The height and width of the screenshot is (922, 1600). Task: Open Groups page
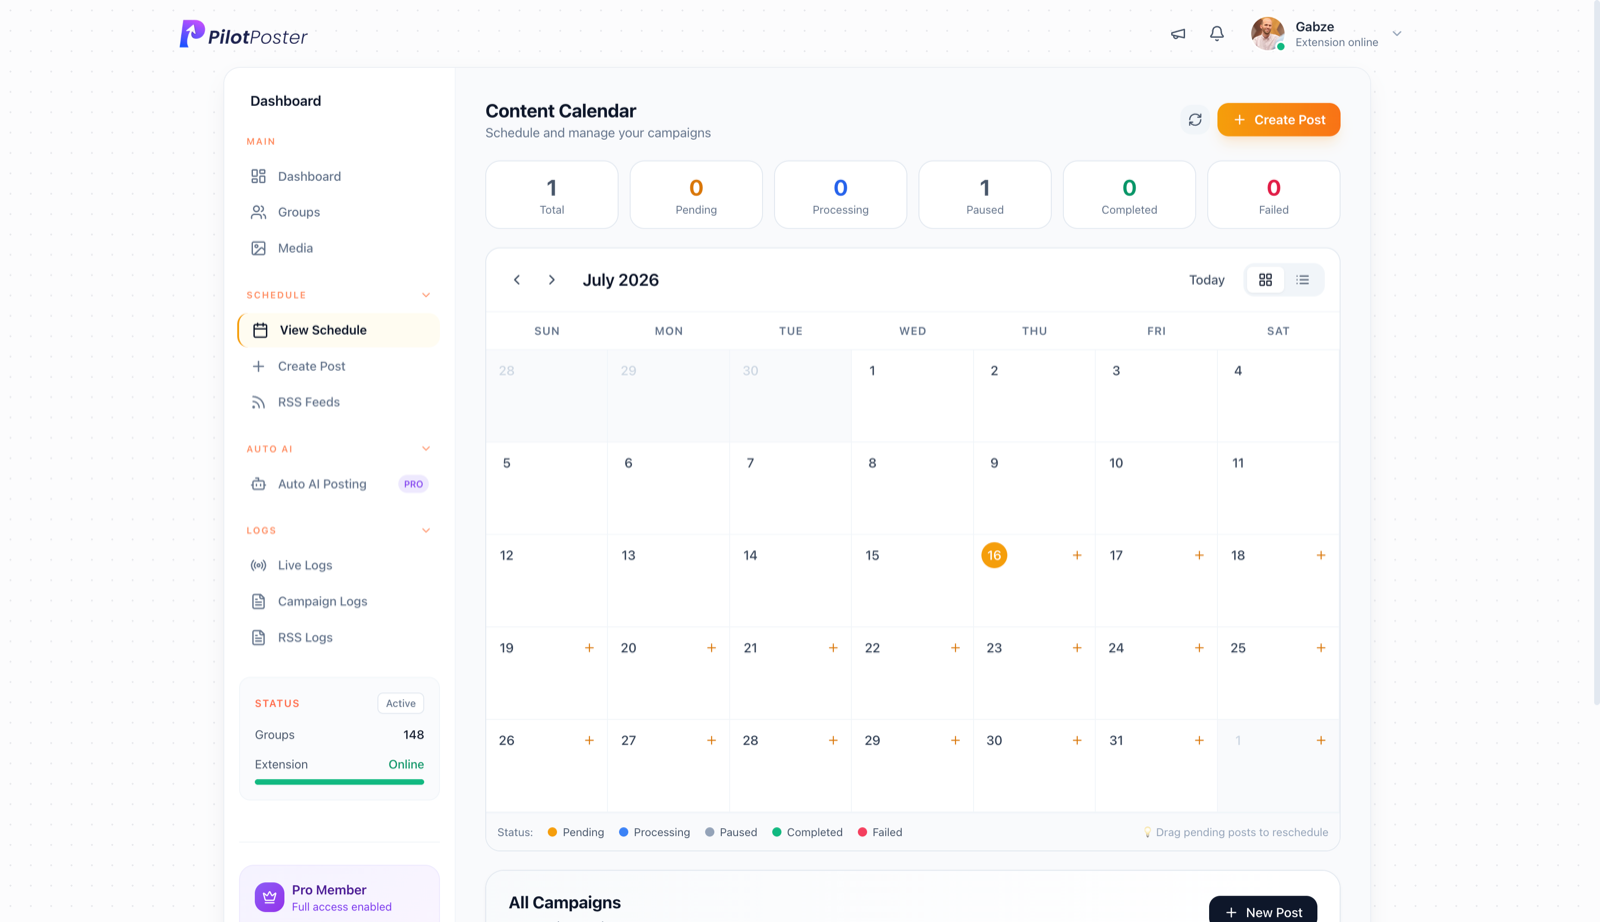(x=339, y=212)
